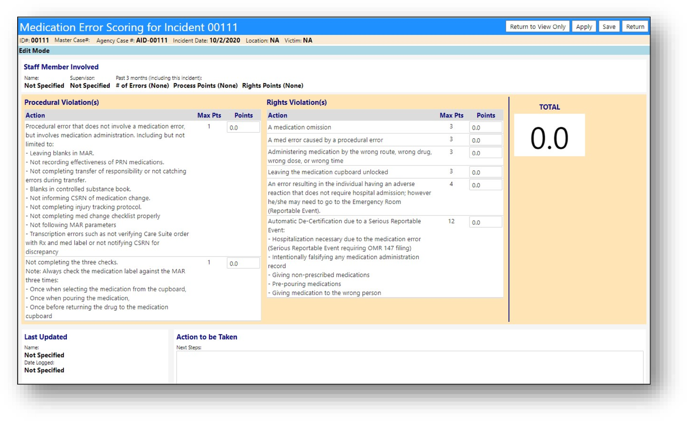
Task: Click the '# of Errors (None)' text
Action: [142, 85]
